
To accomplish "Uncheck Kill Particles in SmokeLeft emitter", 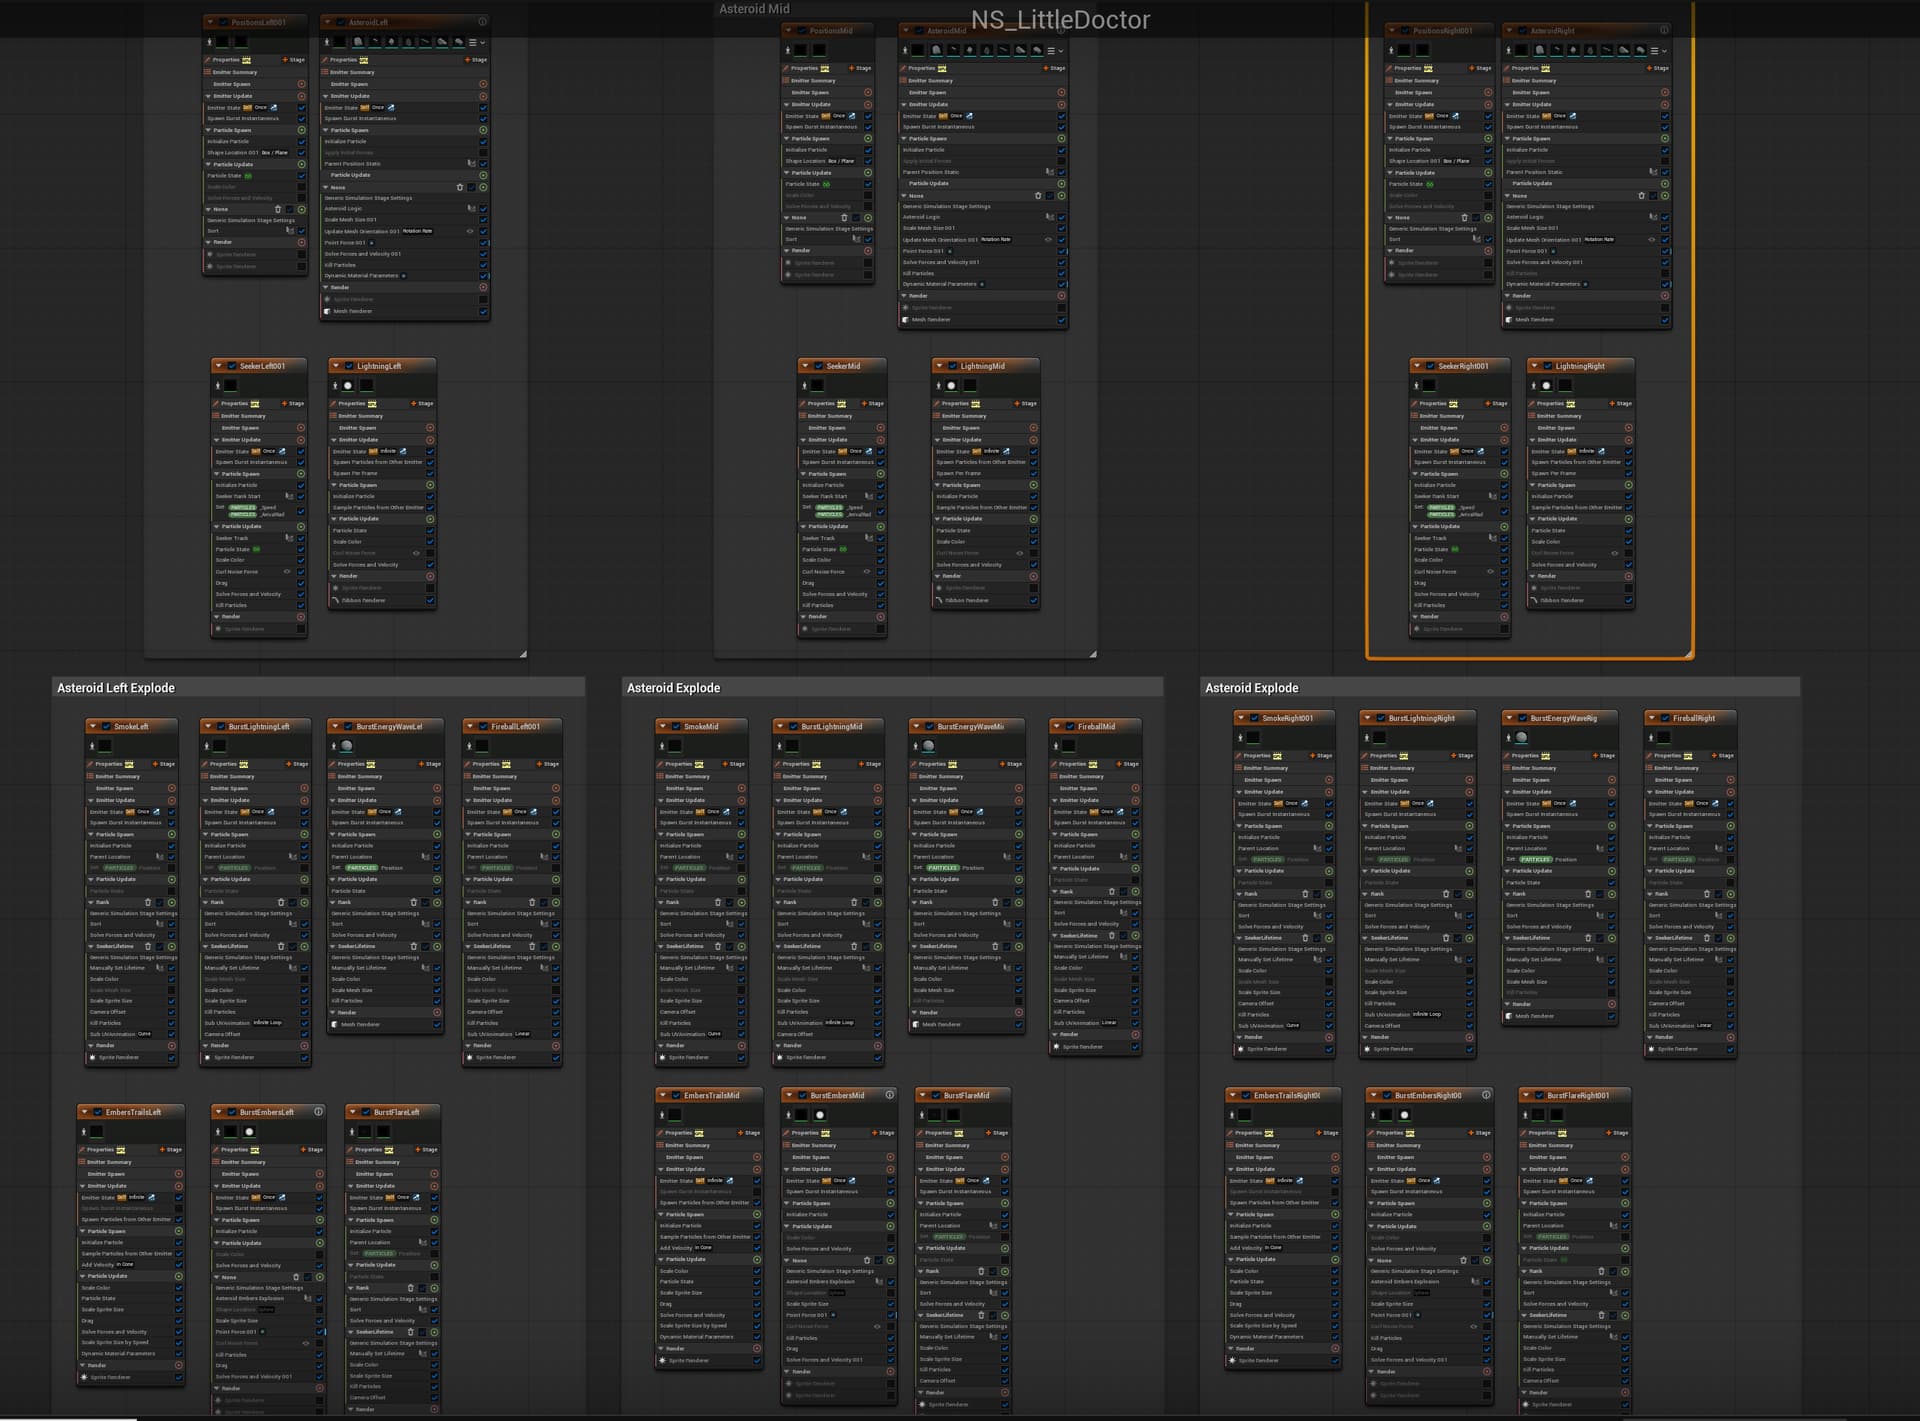I will [171, 1023].
